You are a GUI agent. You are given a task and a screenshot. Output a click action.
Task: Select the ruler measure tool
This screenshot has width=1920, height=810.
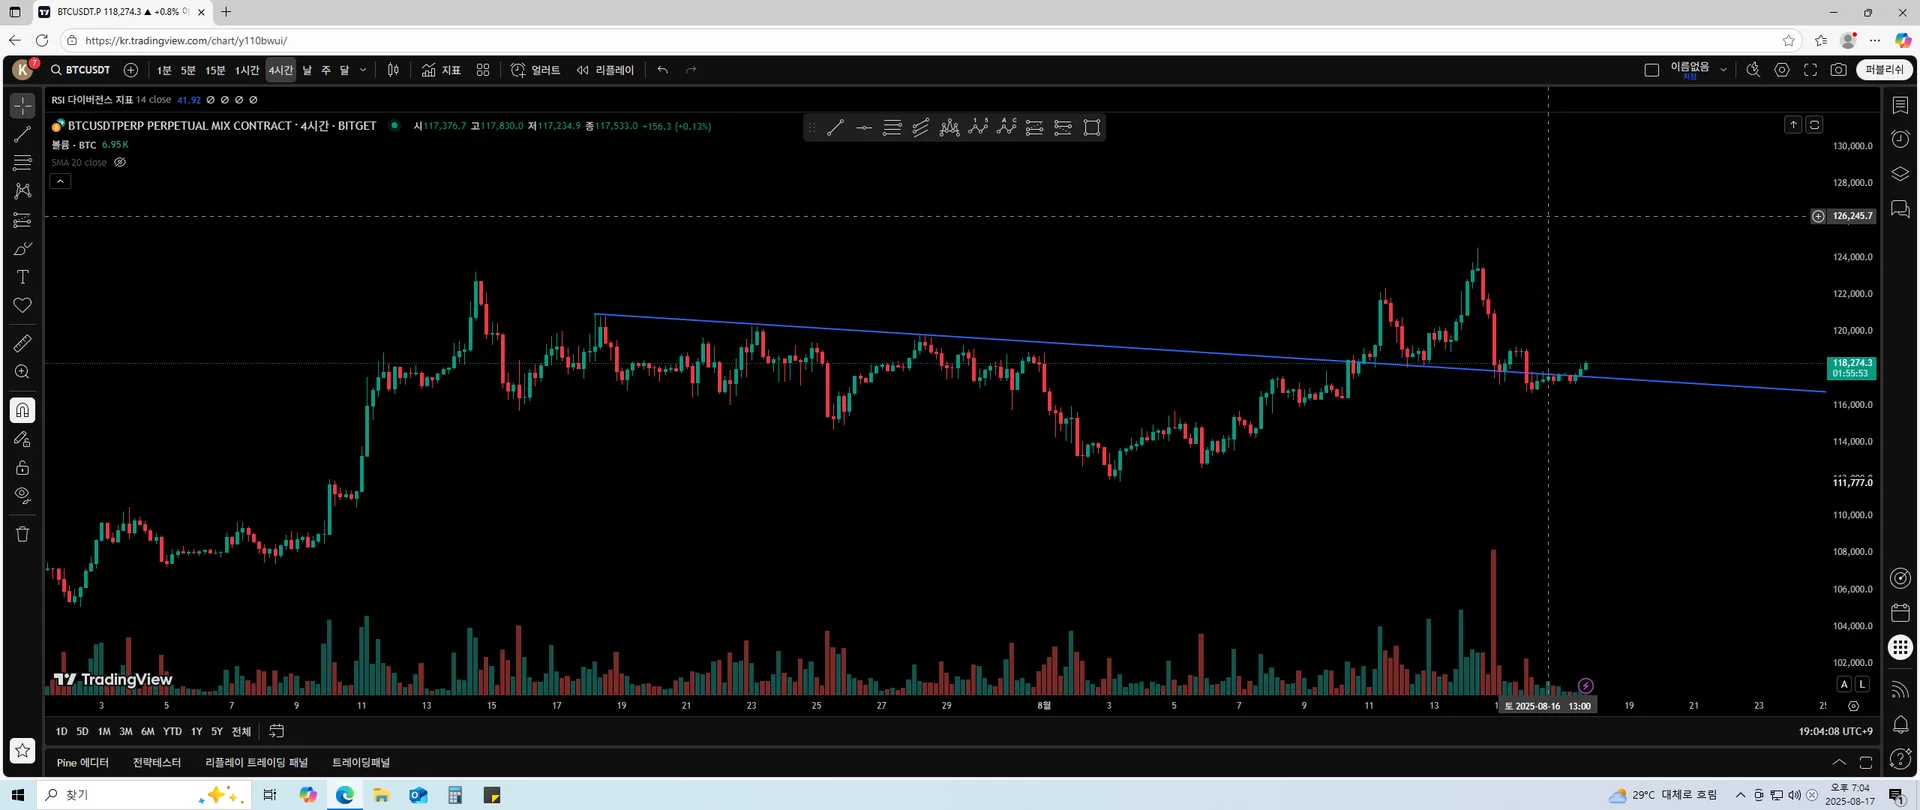[22, 343]
